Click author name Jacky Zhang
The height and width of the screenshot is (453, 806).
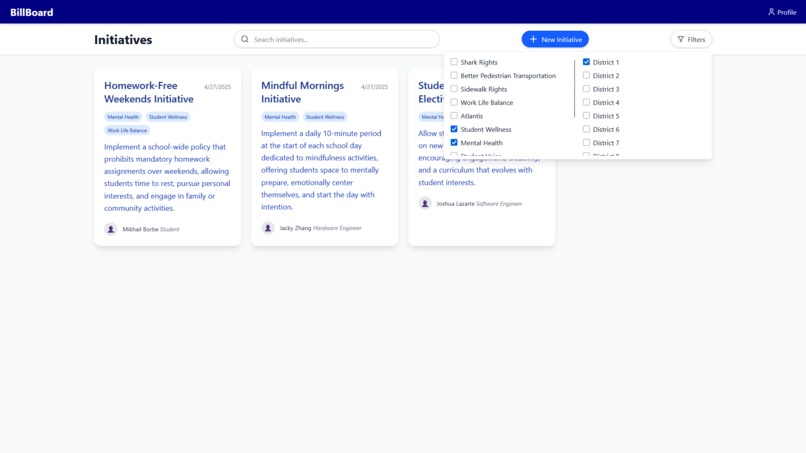(295, 228)
